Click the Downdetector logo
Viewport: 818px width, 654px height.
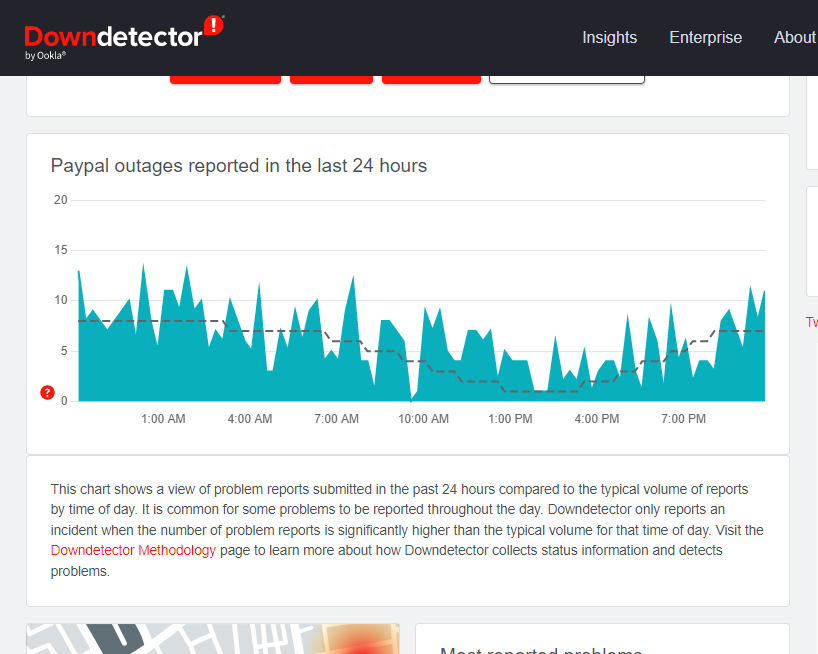pos(124,38)
